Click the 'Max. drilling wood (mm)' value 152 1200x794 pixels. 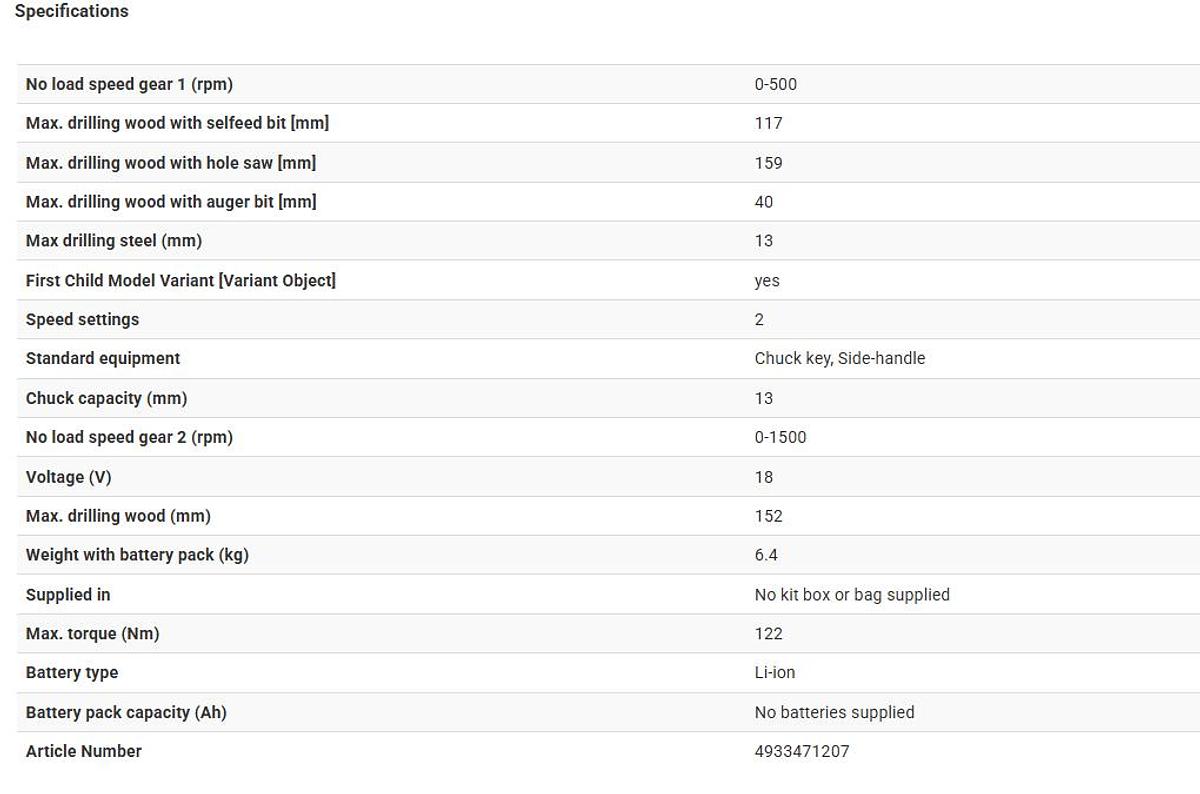pyautogui.click(x=768, y=516)
